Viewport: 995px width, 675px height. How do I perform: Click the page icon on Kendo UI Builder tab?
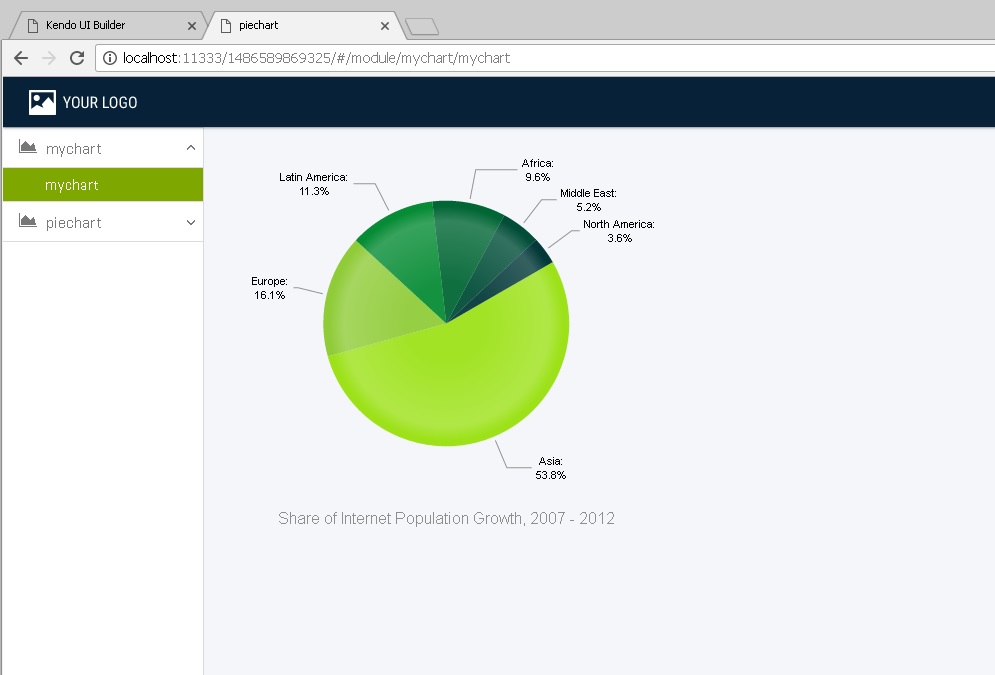pyautogui.click(x=33, y=25)
